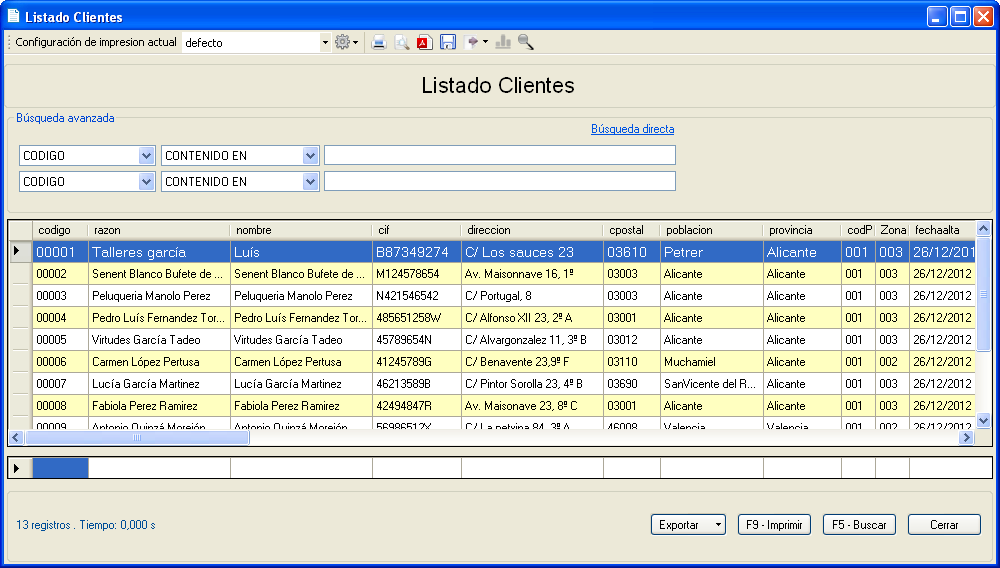The image size is (1000, 568).
Task: Click the printer icon in the toolbar
Action: [379, 42]
